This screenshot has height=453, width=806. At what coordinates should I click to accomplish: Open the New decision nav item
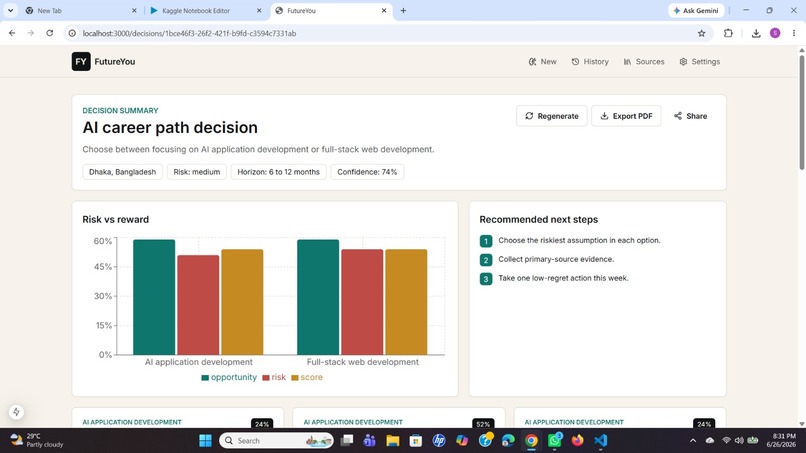pyautogui.click(x=542, y=61)
